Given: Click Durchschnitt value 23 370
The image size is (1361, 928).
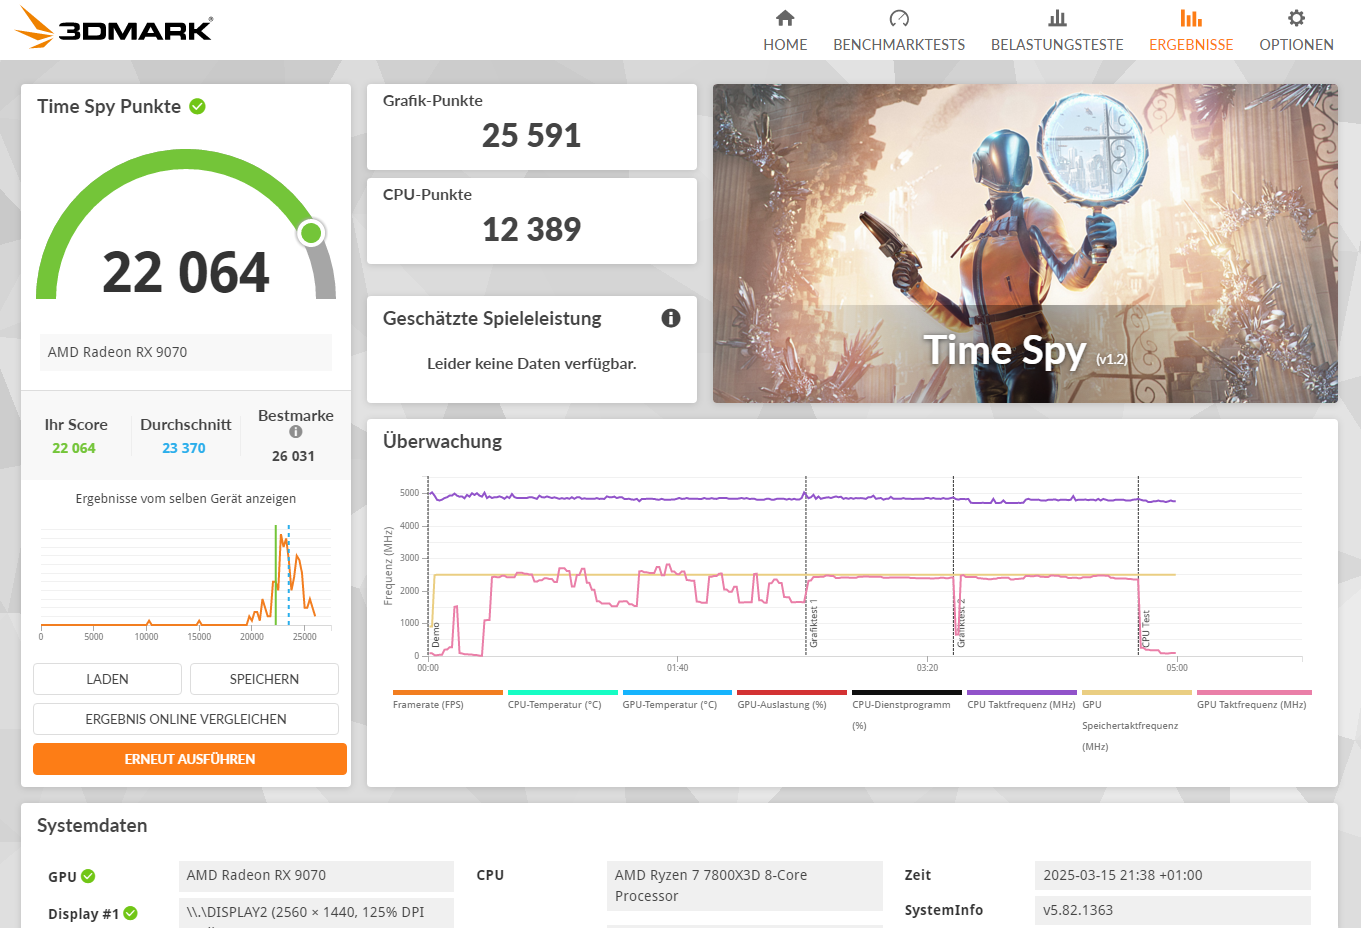Looking at the screenshot, I should [x=184, y=448].
